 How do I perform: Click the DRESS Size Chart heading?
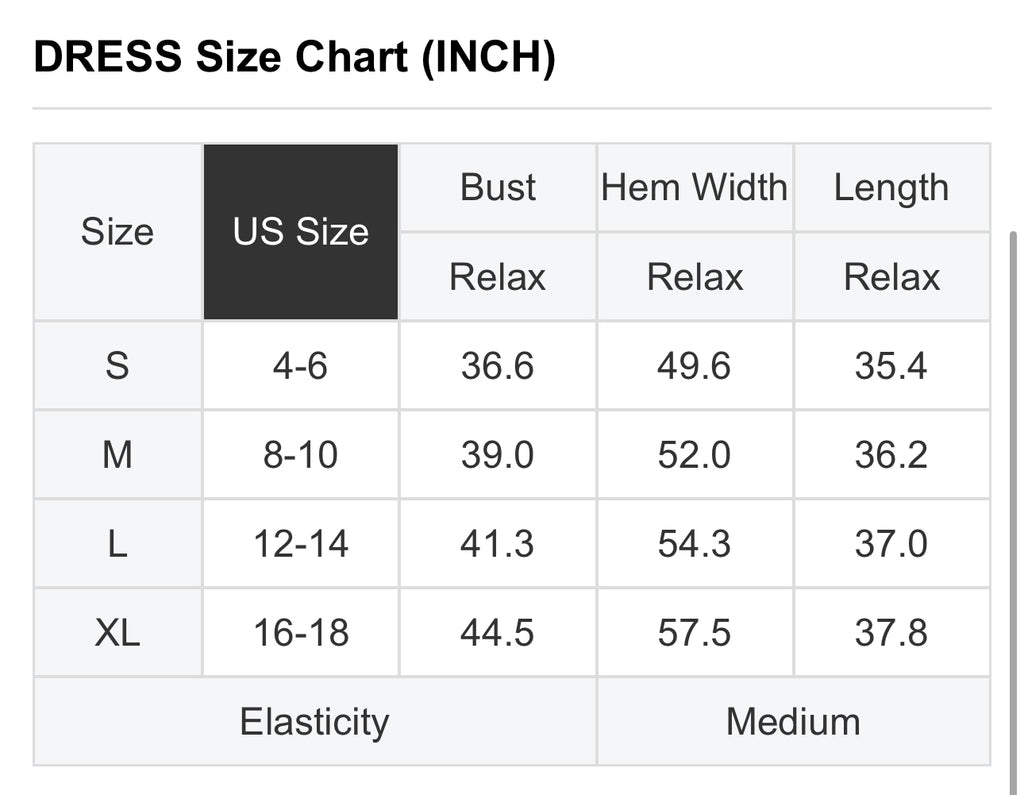pos(295,57)
